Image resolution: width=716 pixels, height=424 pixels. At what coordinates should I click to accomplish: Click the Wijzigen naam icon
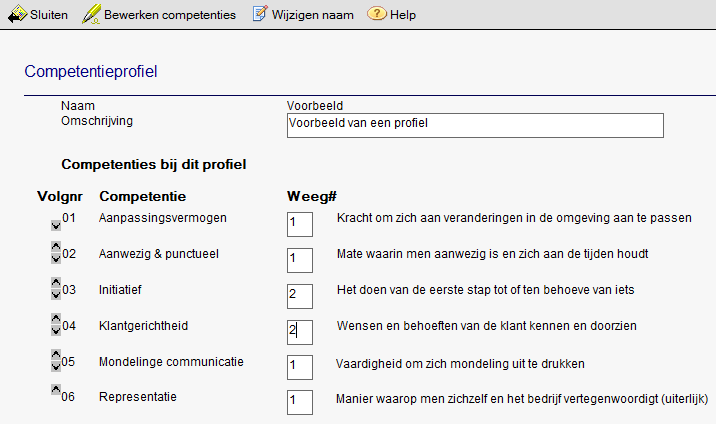coord(259,15)
